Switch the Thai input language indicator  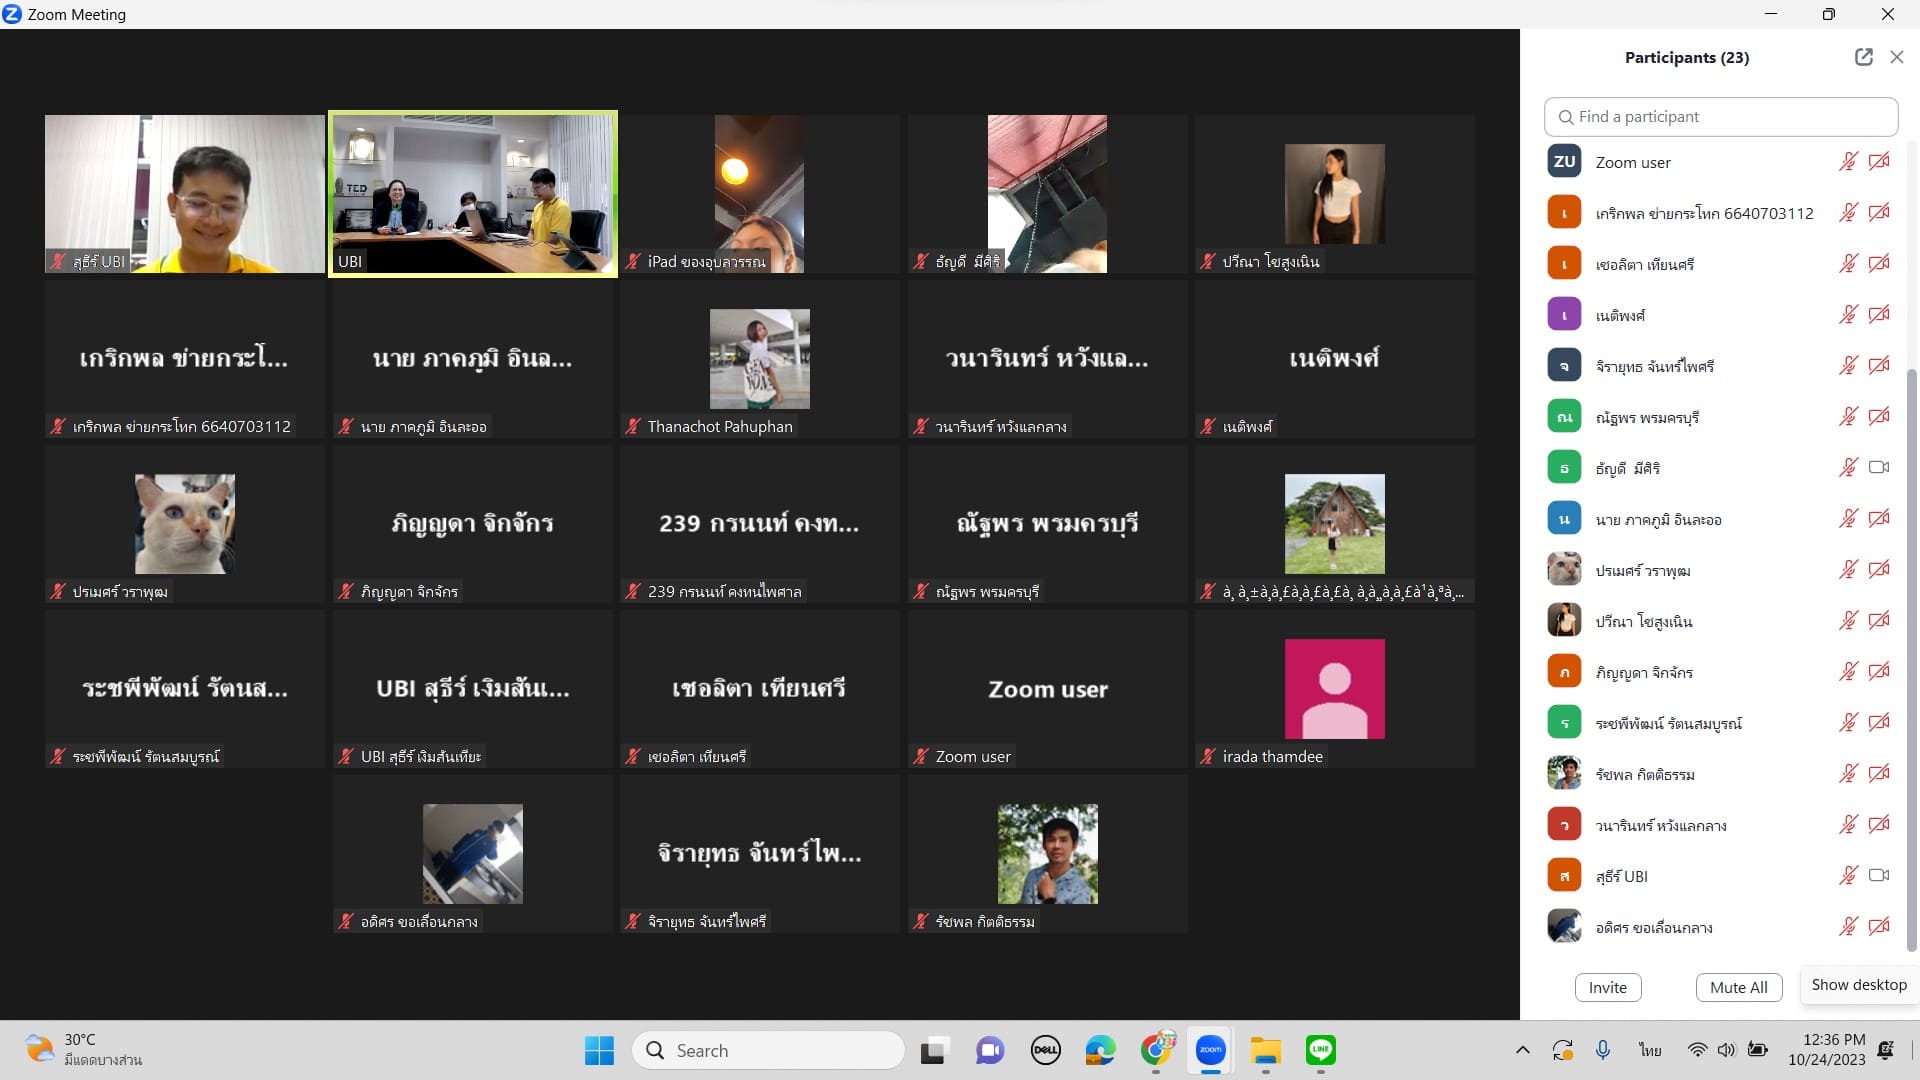(1650, 1050)
